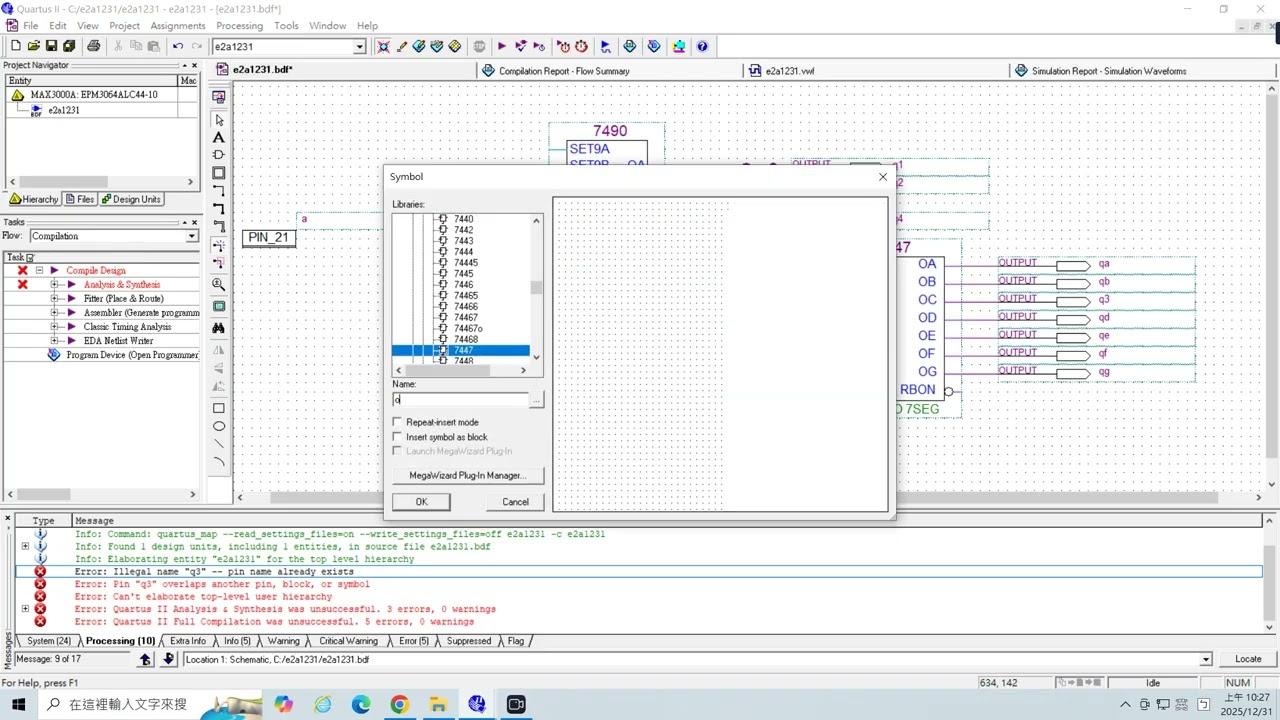The height and width of the screenshot is (720, 1280).
Task: Choose the Symbol tool gate icon
Action: [219, 155]
